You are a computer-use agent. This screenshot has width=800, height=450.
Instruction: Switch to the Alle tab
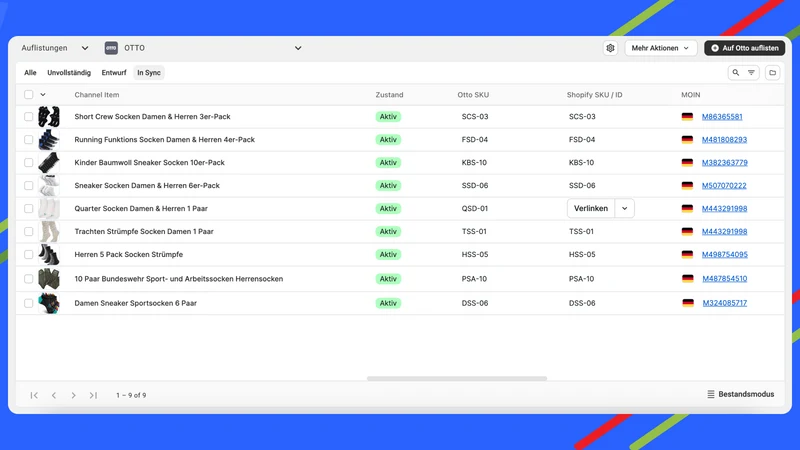(x=30, y=73)
